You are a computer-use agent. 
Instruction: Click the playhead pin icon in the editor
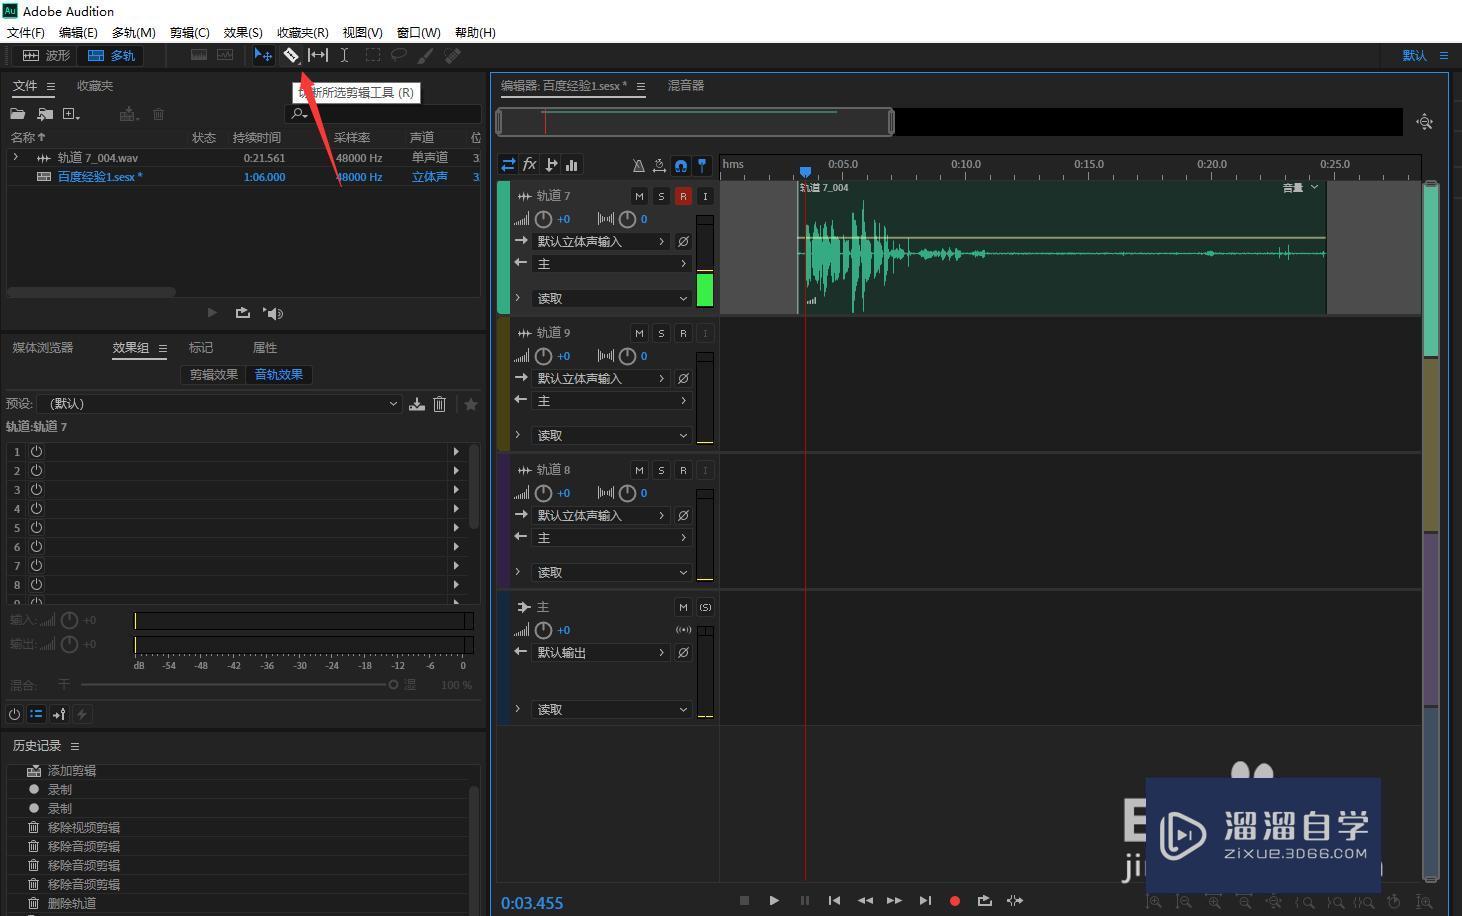(x=702, y=165)
